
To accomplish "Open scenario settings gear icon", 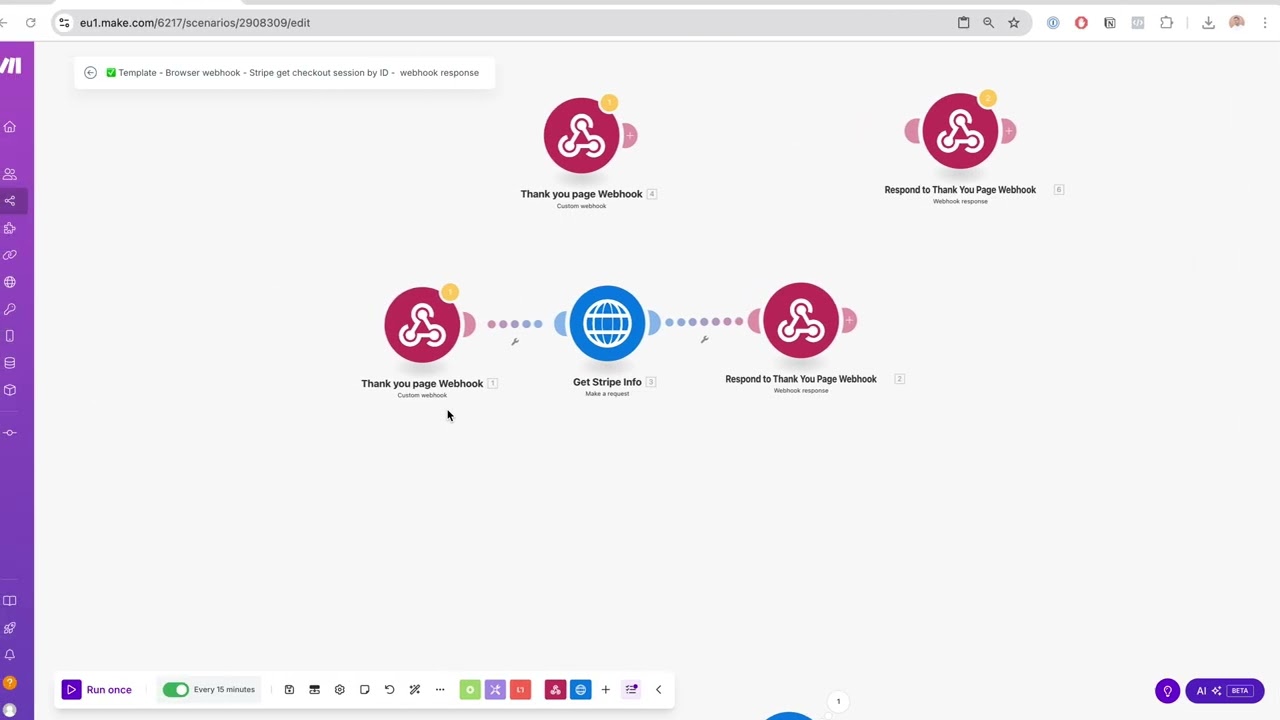I will pos(339,689).
